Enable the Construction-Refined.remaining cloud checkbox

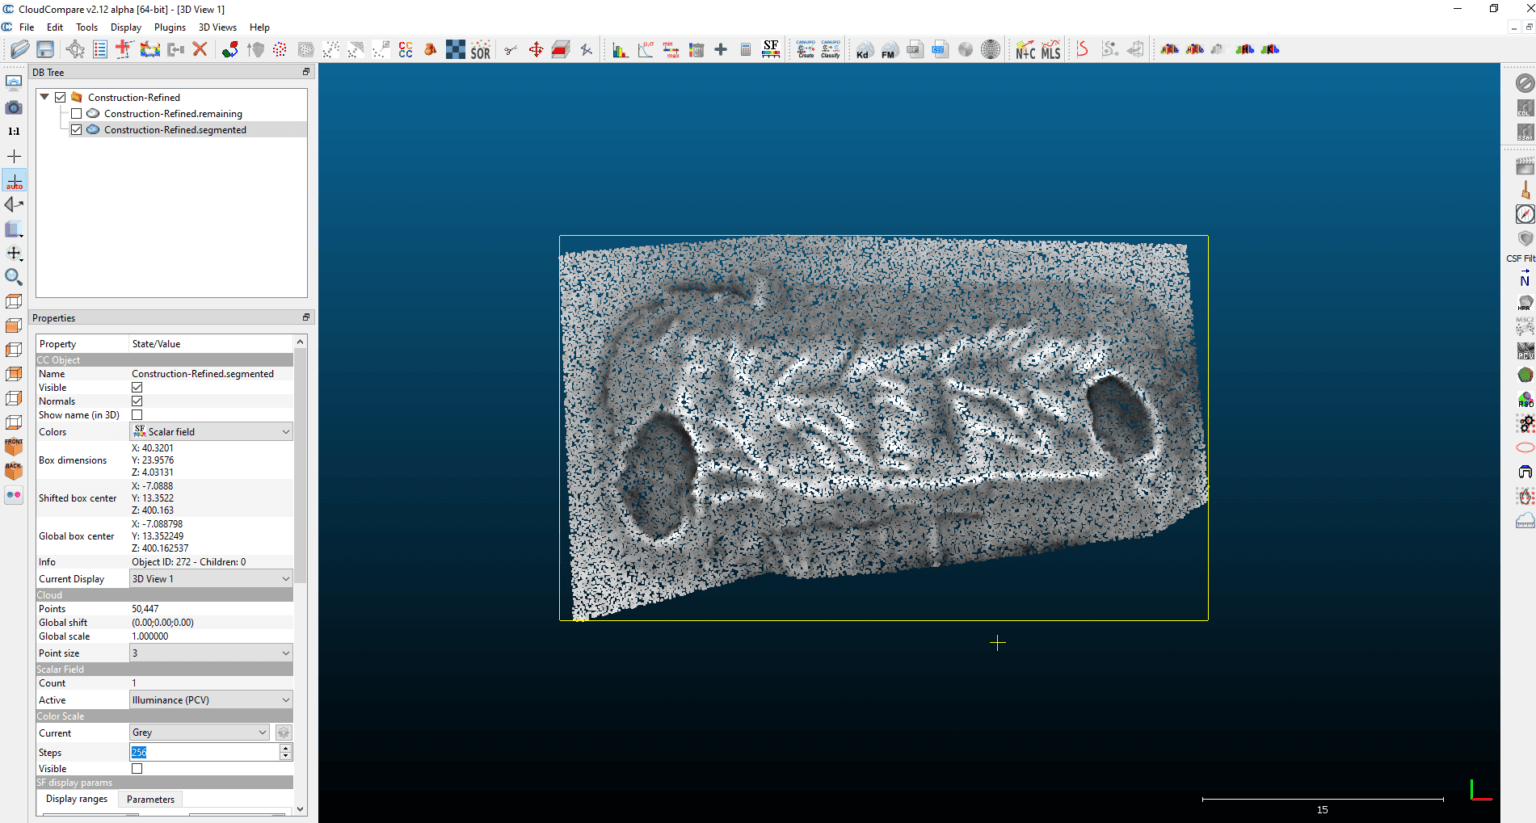point(76,114)
